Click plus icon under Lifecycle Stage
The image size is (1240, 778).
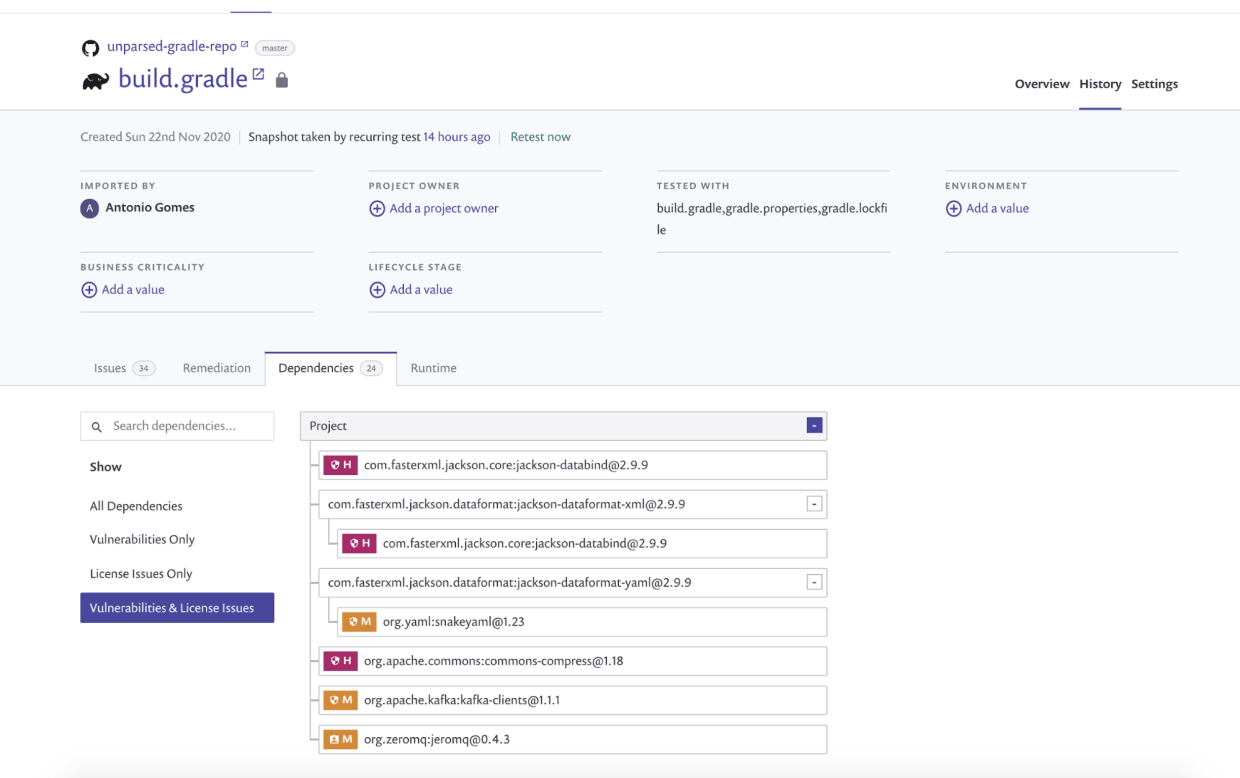377,290
